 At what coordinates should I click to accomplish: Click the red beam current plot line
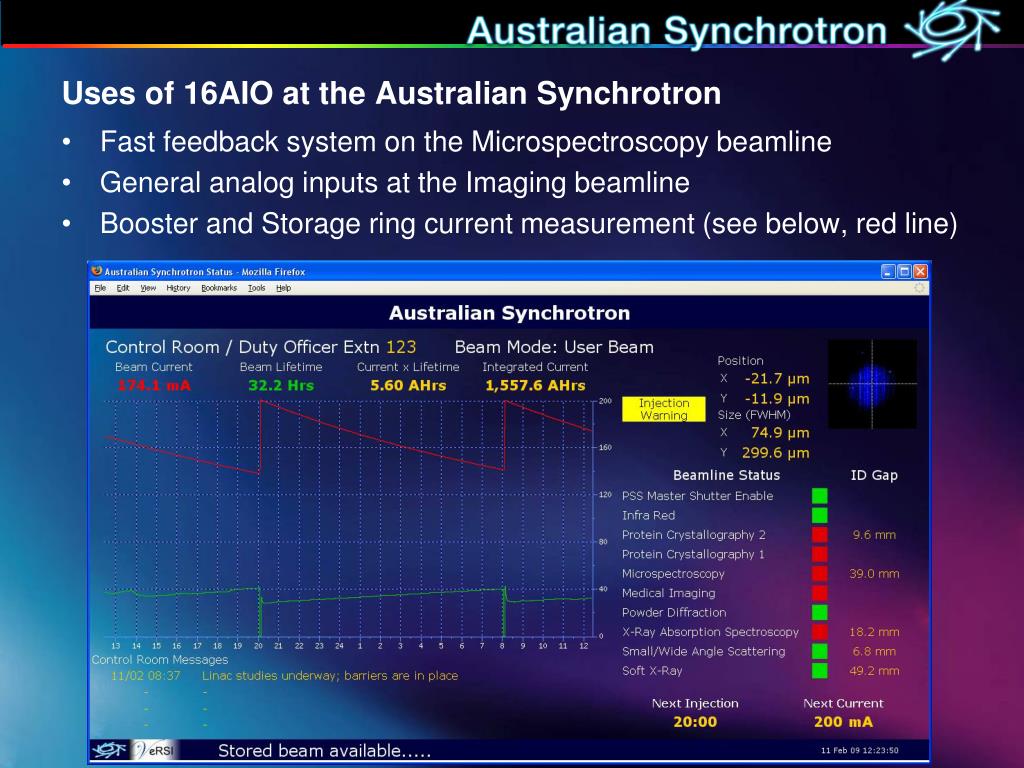[x=382, y=441]
